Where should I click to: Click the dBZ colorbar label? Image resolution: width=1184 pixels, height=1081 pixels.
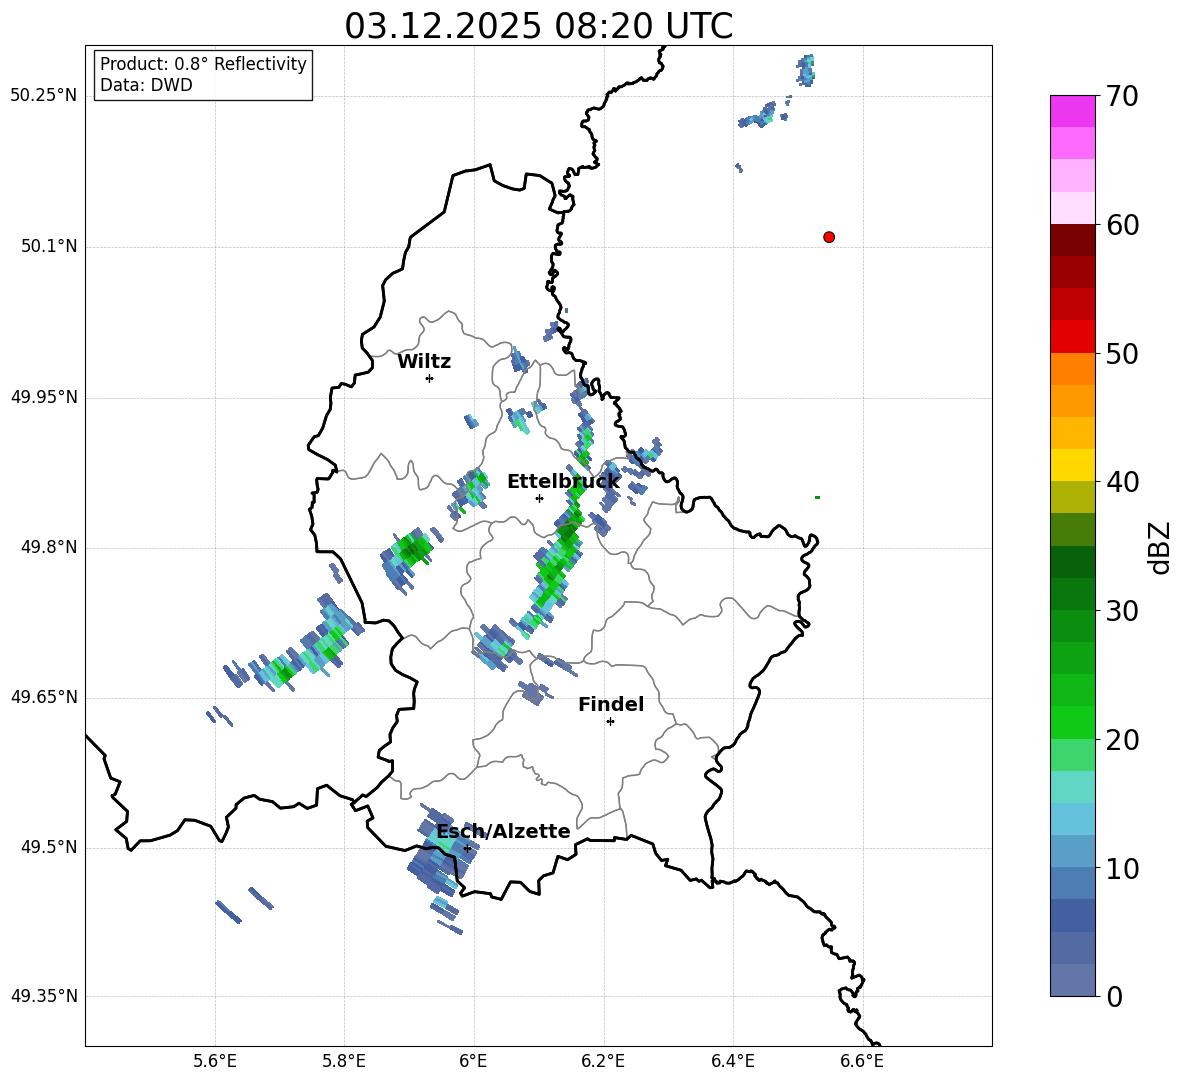pyautogui.click(x=1161, y=548)
